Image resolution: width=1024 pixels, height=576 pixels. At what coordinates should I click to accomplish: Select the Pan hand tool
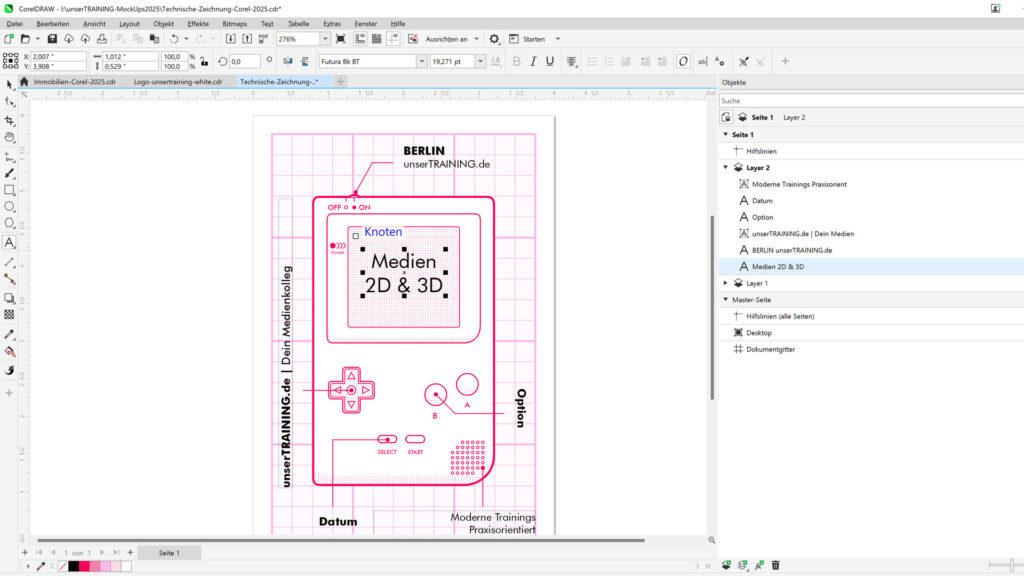tap(9, 138)
